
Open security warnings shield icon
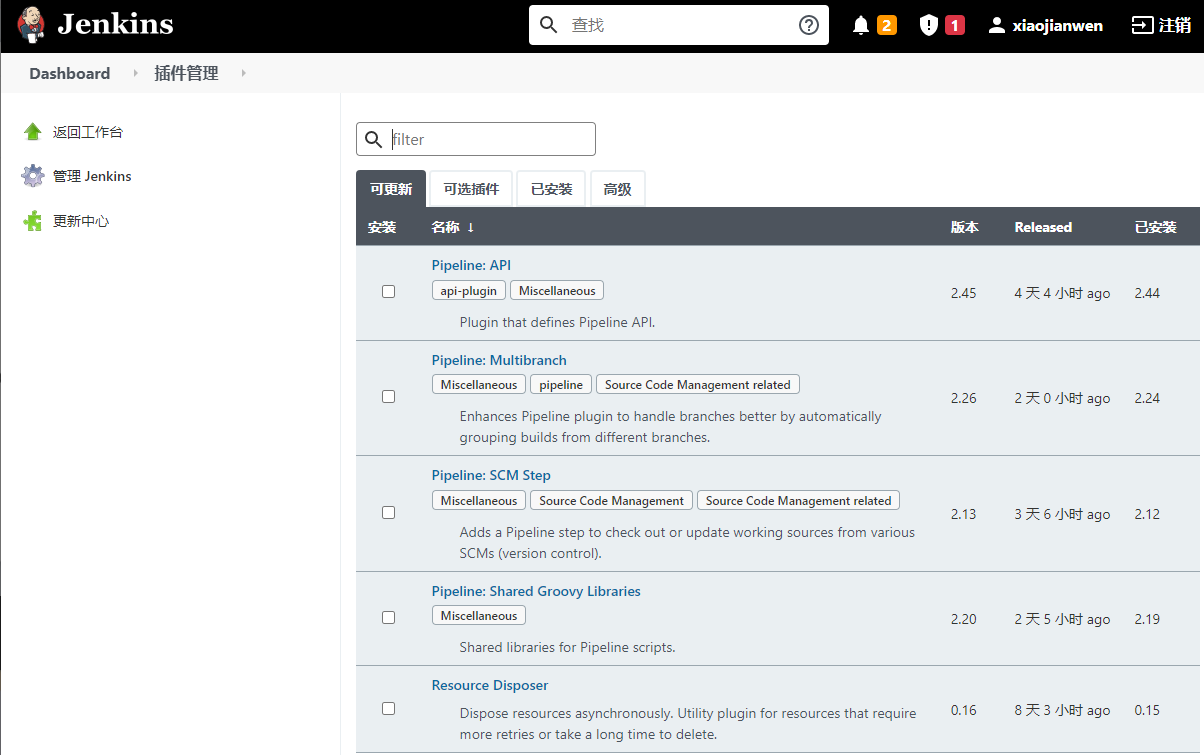(929, 26)
